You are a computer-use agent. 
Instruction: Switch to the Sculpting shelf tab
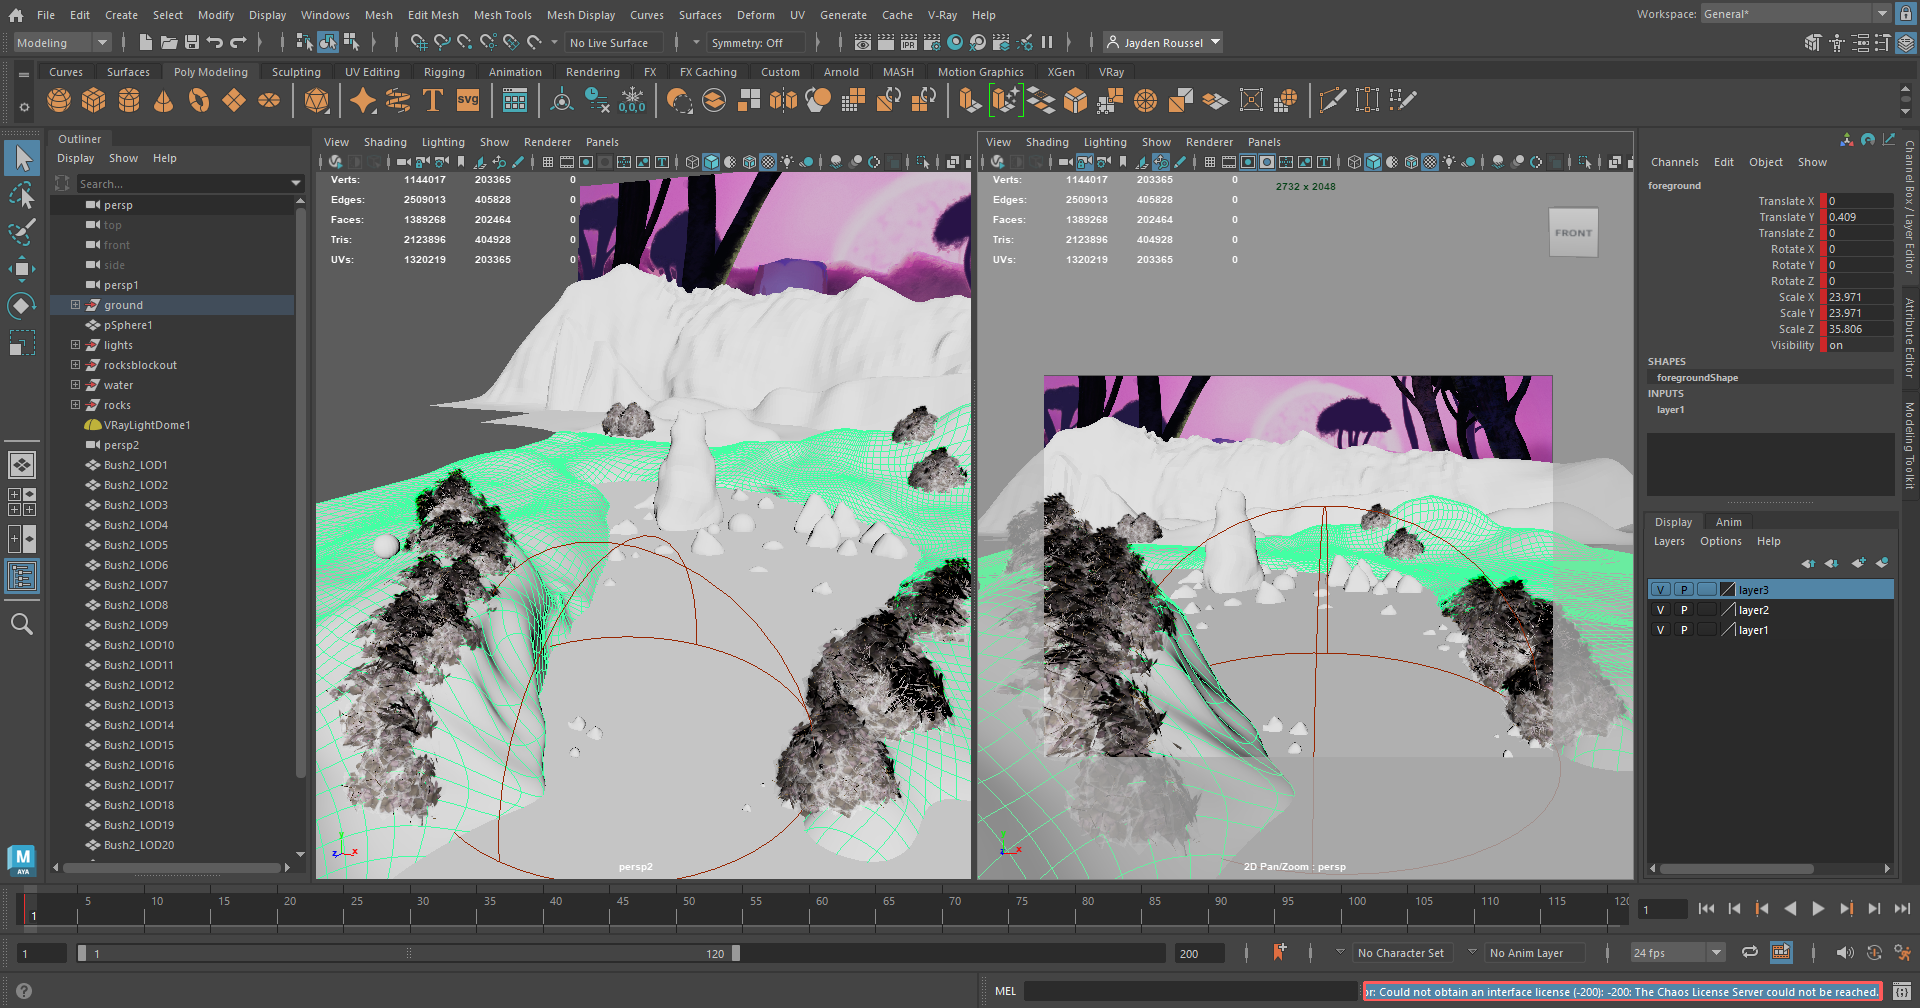(x=296, y=72)
